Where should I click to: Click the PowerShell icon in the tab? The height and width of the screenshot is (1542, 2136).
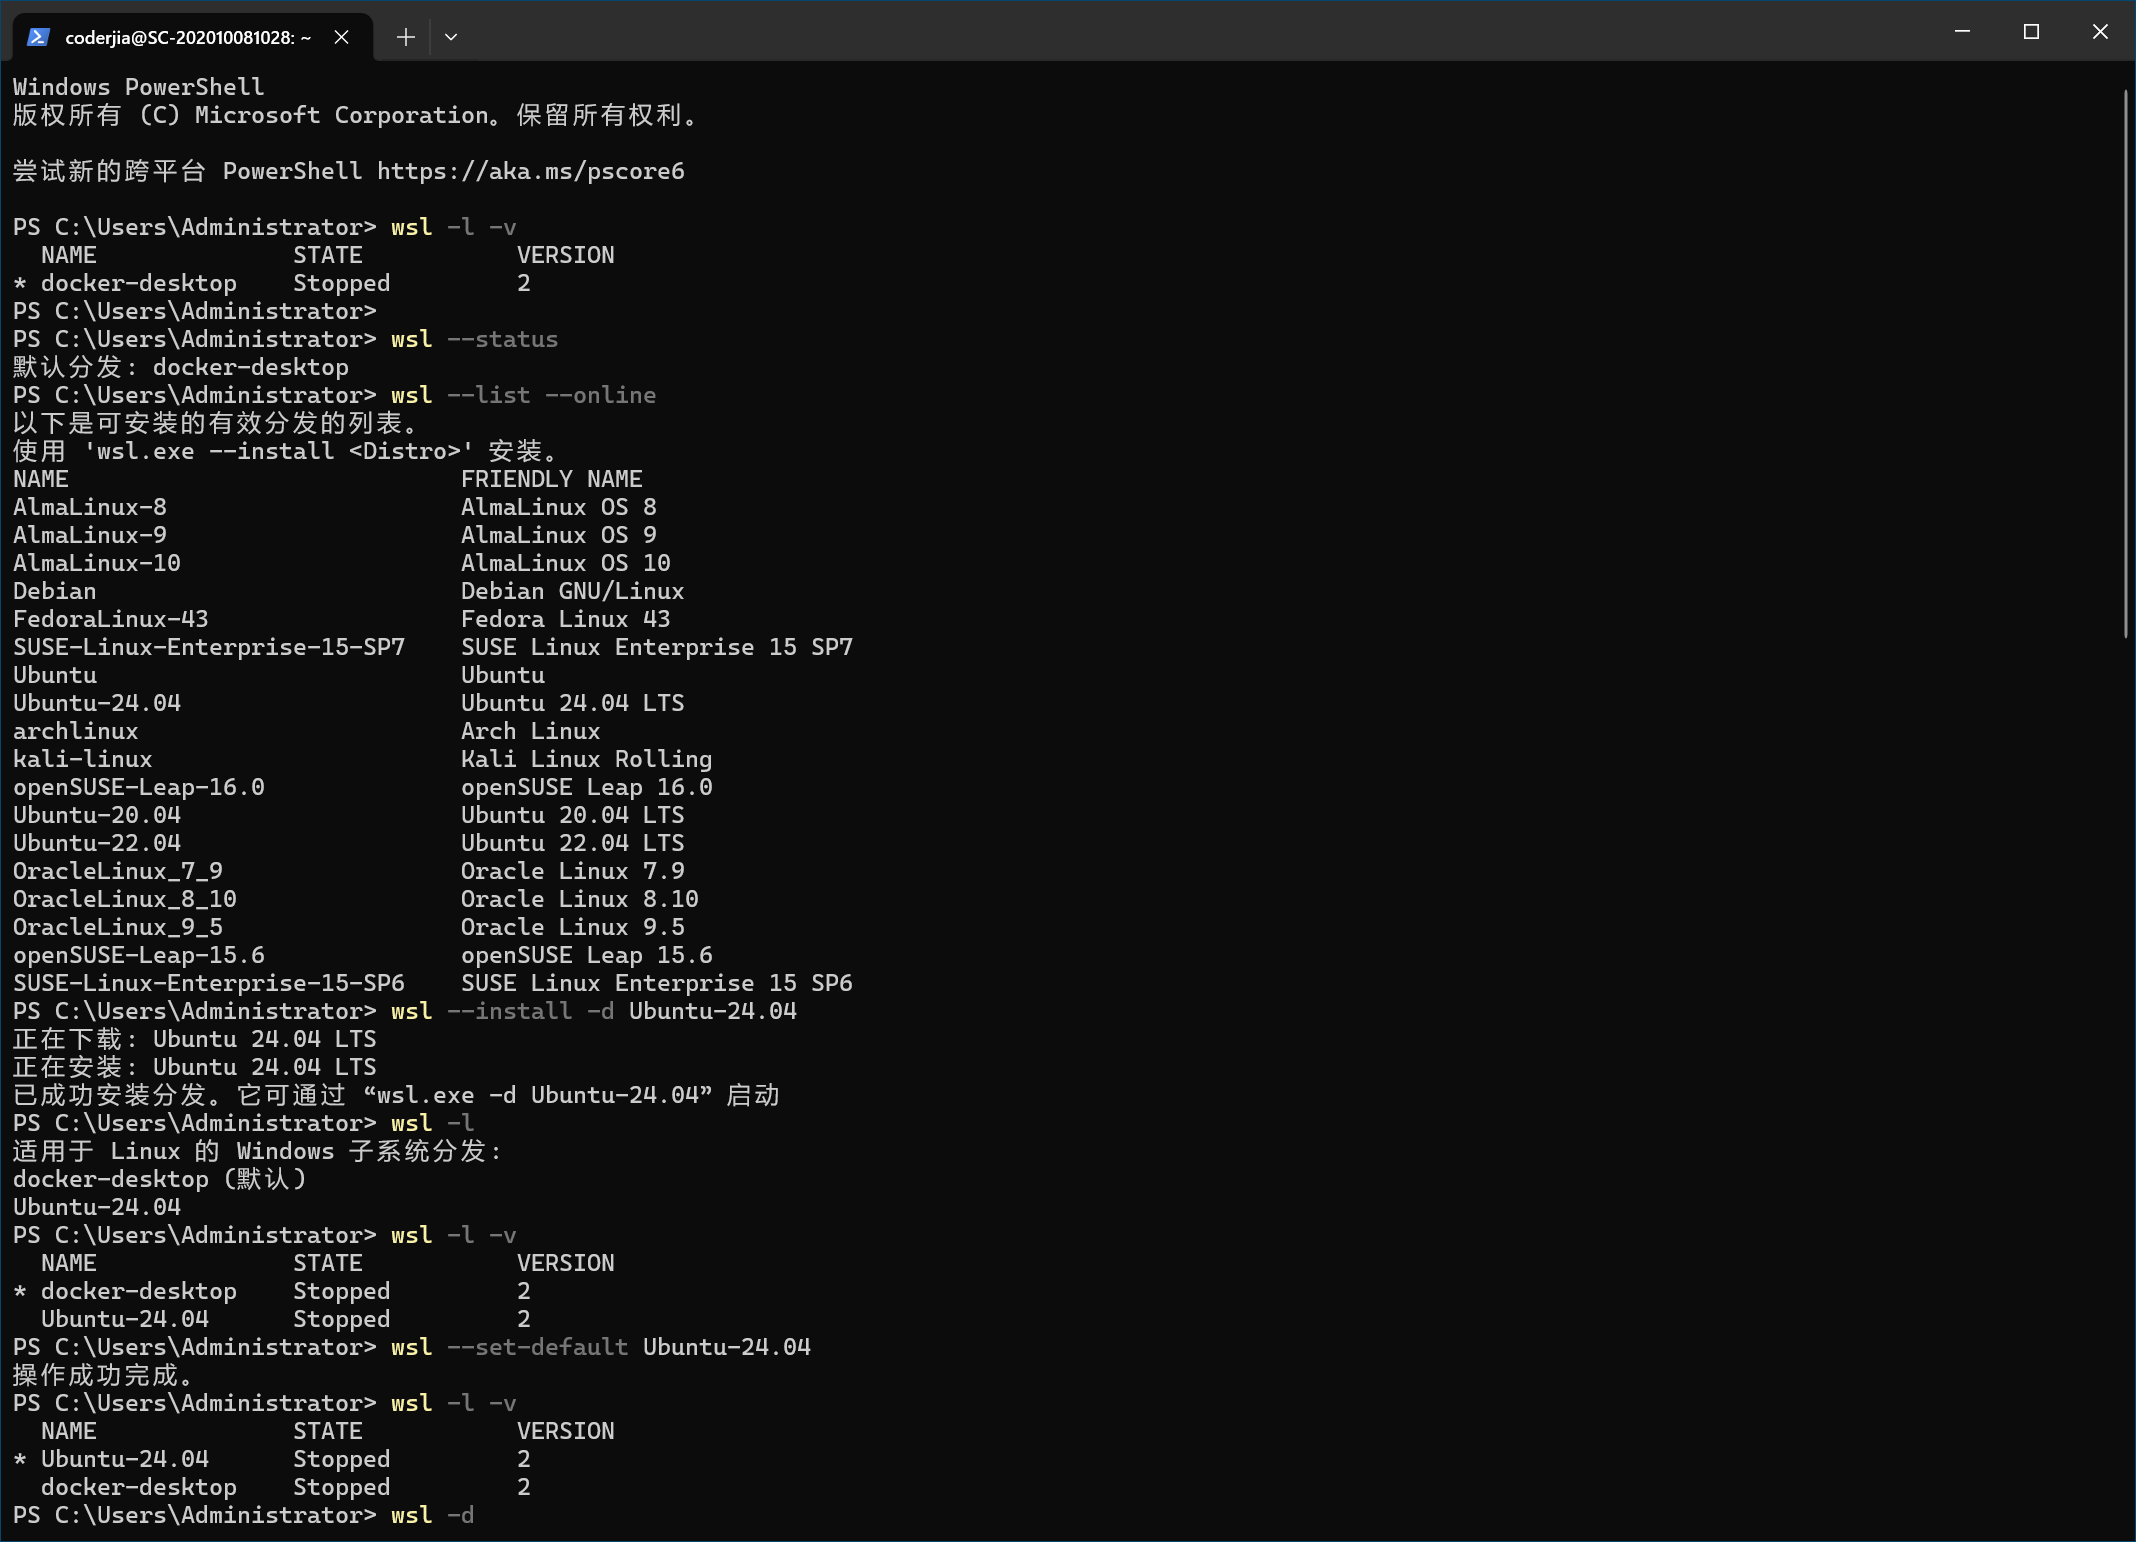click(38, 37)
